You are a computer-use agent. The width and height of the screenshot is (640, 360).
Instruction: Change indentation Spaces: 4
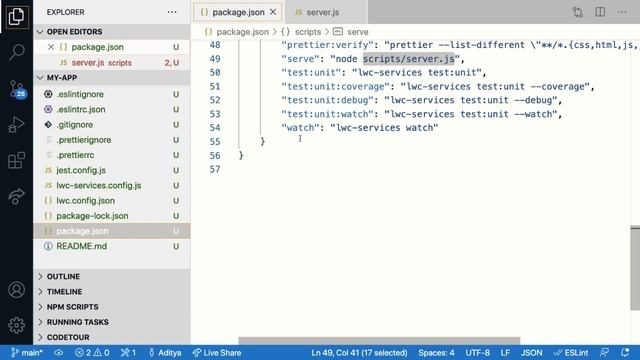(436, 353)
